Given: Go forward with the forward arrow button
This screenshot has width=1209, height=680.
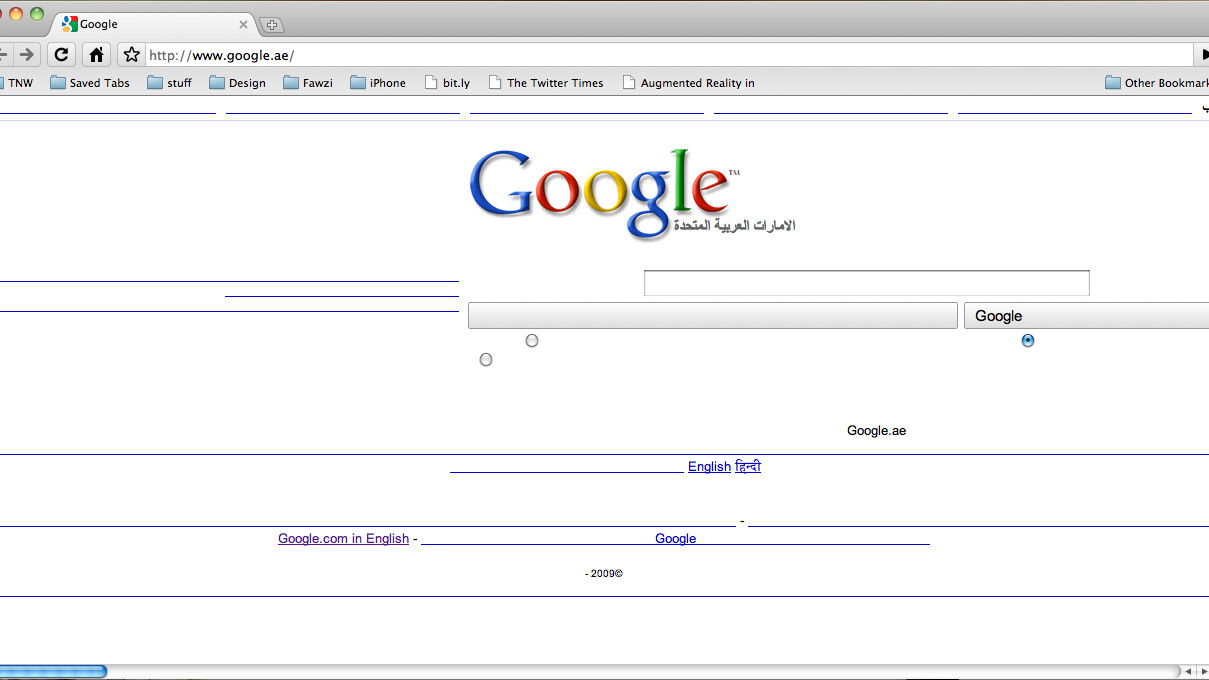Looking at the screenshot, I should click(x=27, y=54).
